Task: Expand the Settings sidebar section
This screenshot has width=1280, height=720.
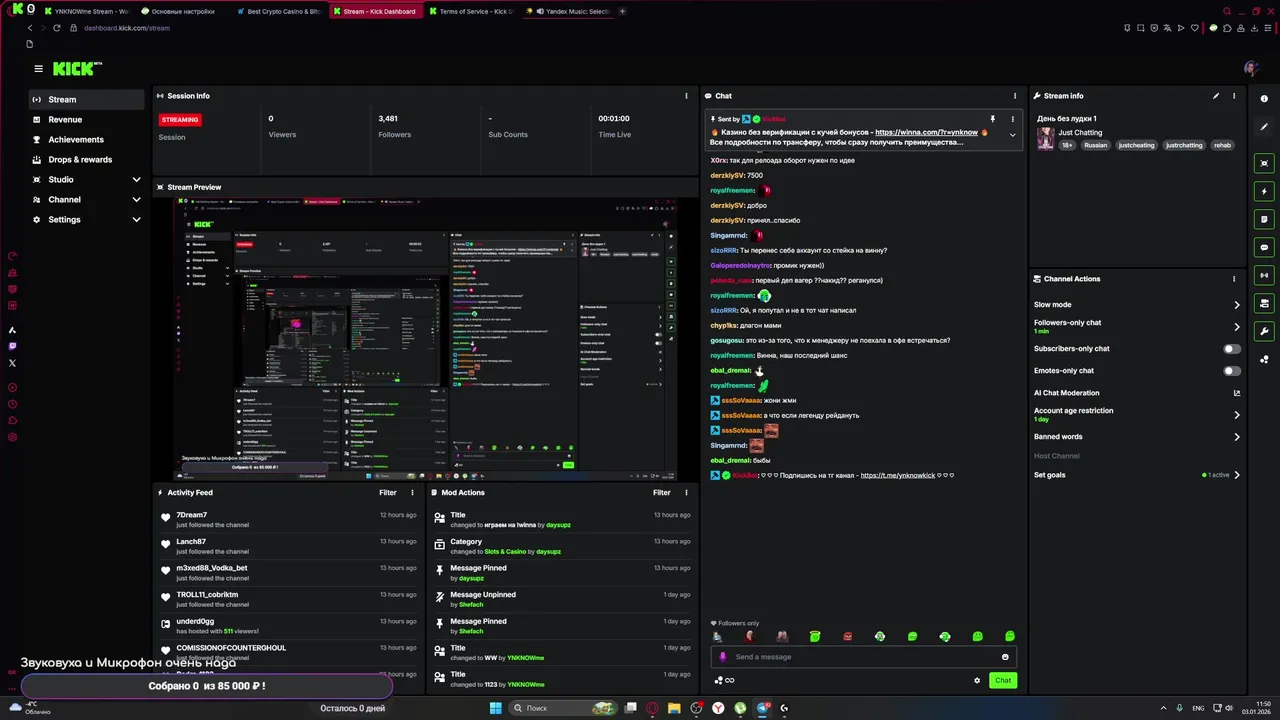Action: point(87,219)
